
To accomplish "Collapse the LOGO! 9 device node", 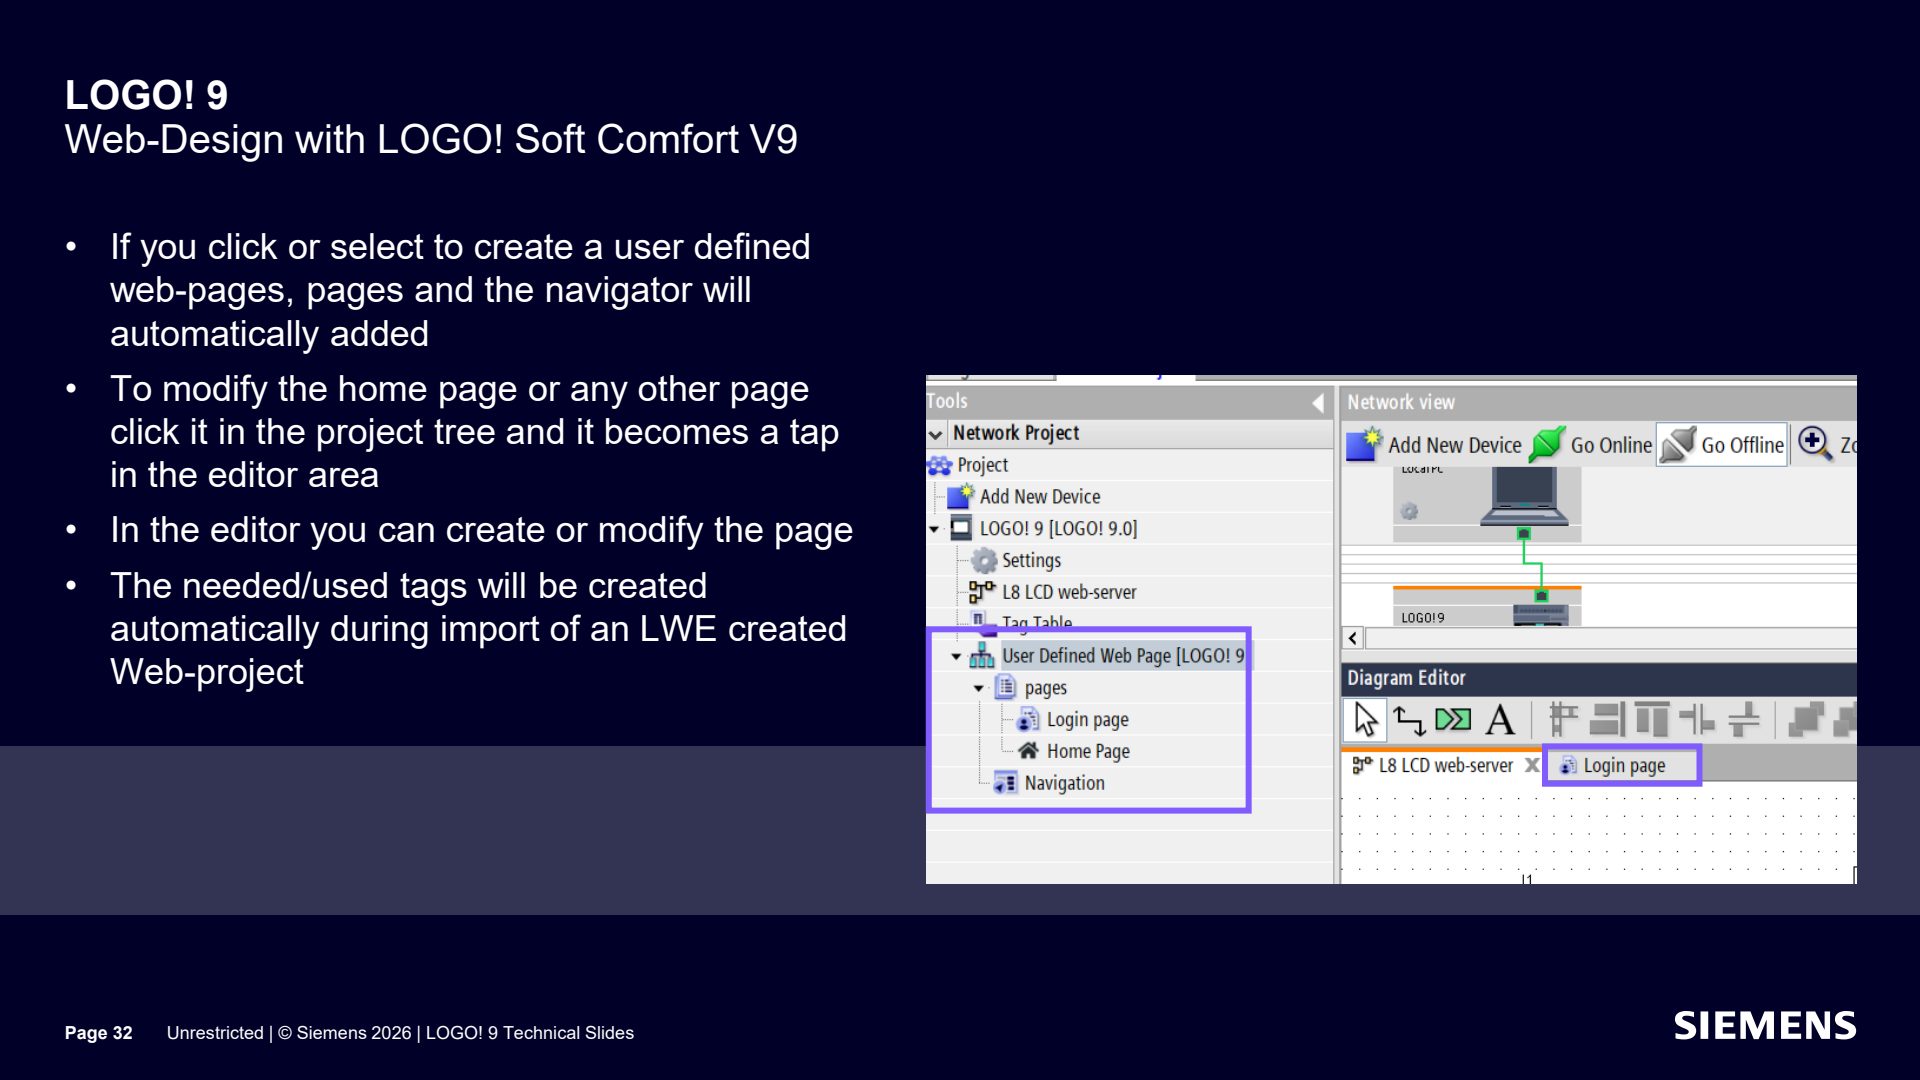I will (x=934, y=529).
